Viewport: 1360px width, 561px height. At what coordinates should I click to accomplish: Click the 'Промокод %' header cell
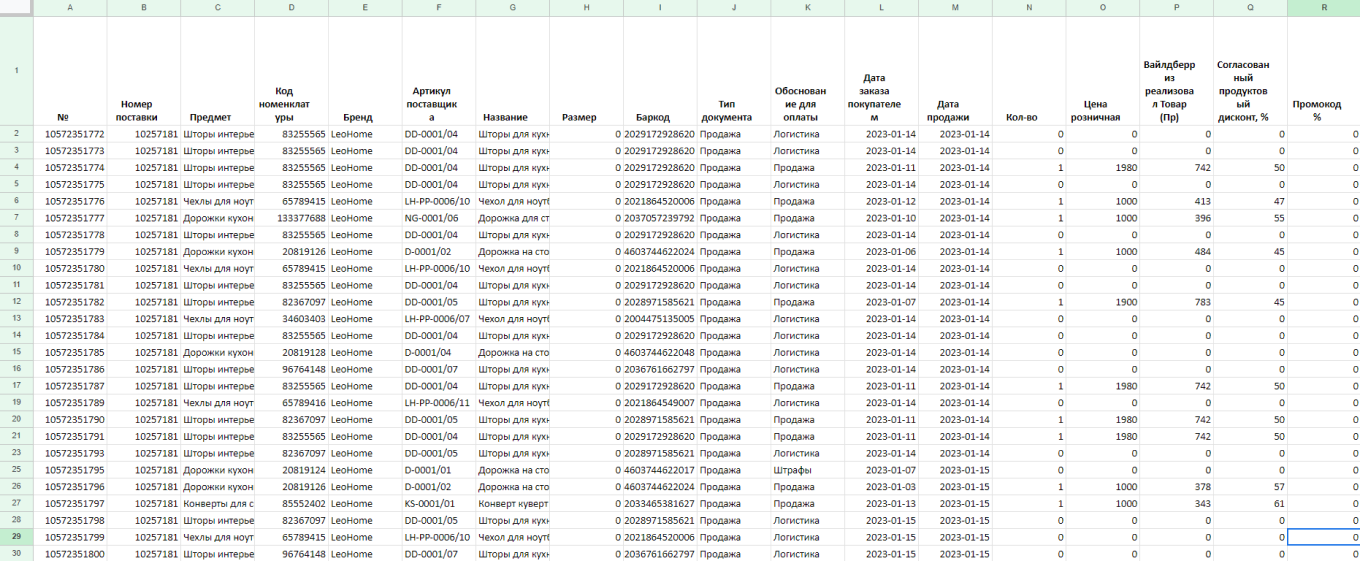pyautogui.click(x=1323, y=109)
